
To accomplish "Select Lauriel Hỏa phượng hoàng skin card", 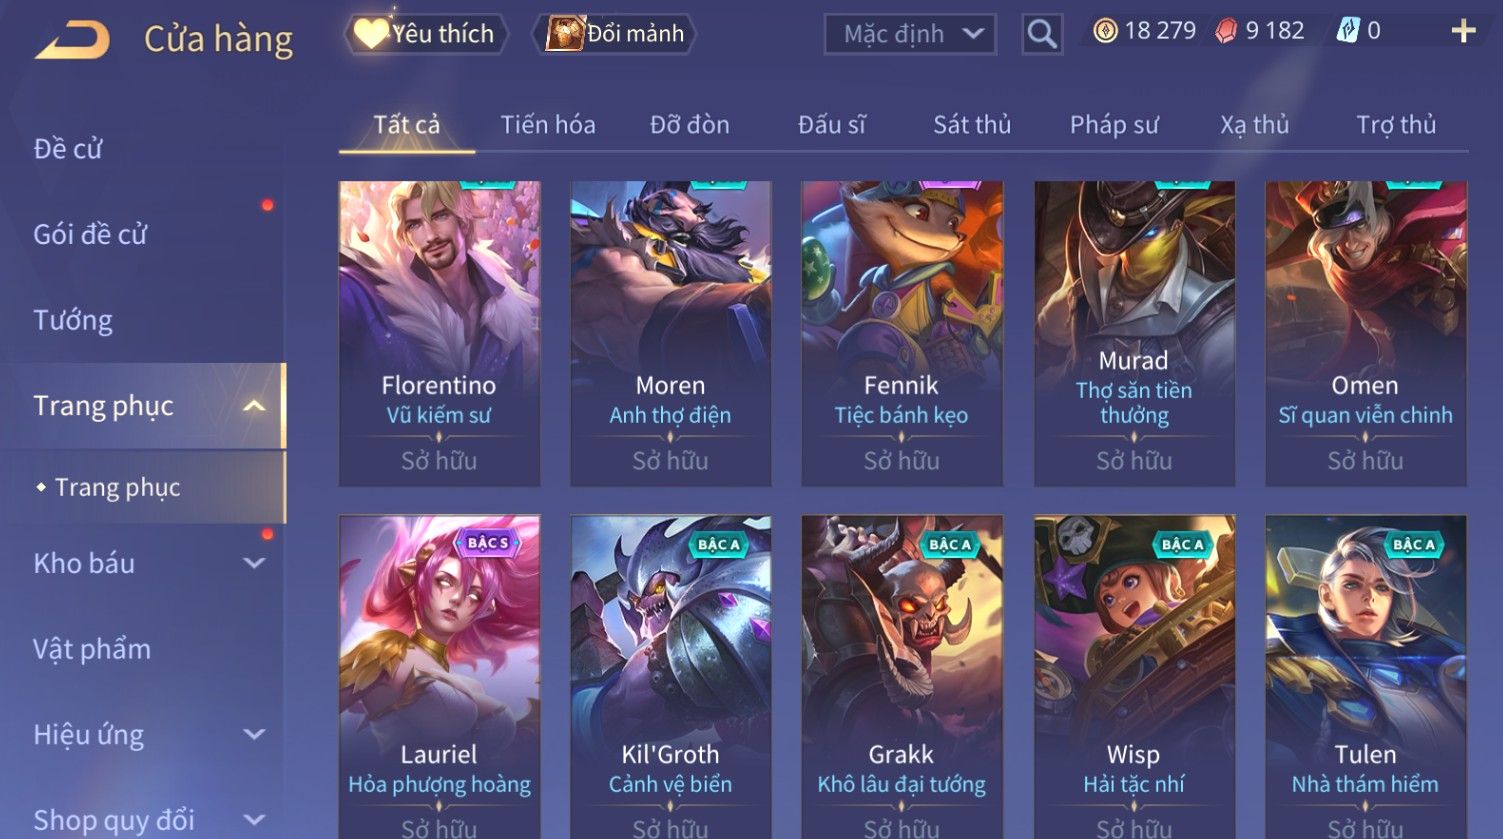I will pyautogui.click(x=439, y=677).
